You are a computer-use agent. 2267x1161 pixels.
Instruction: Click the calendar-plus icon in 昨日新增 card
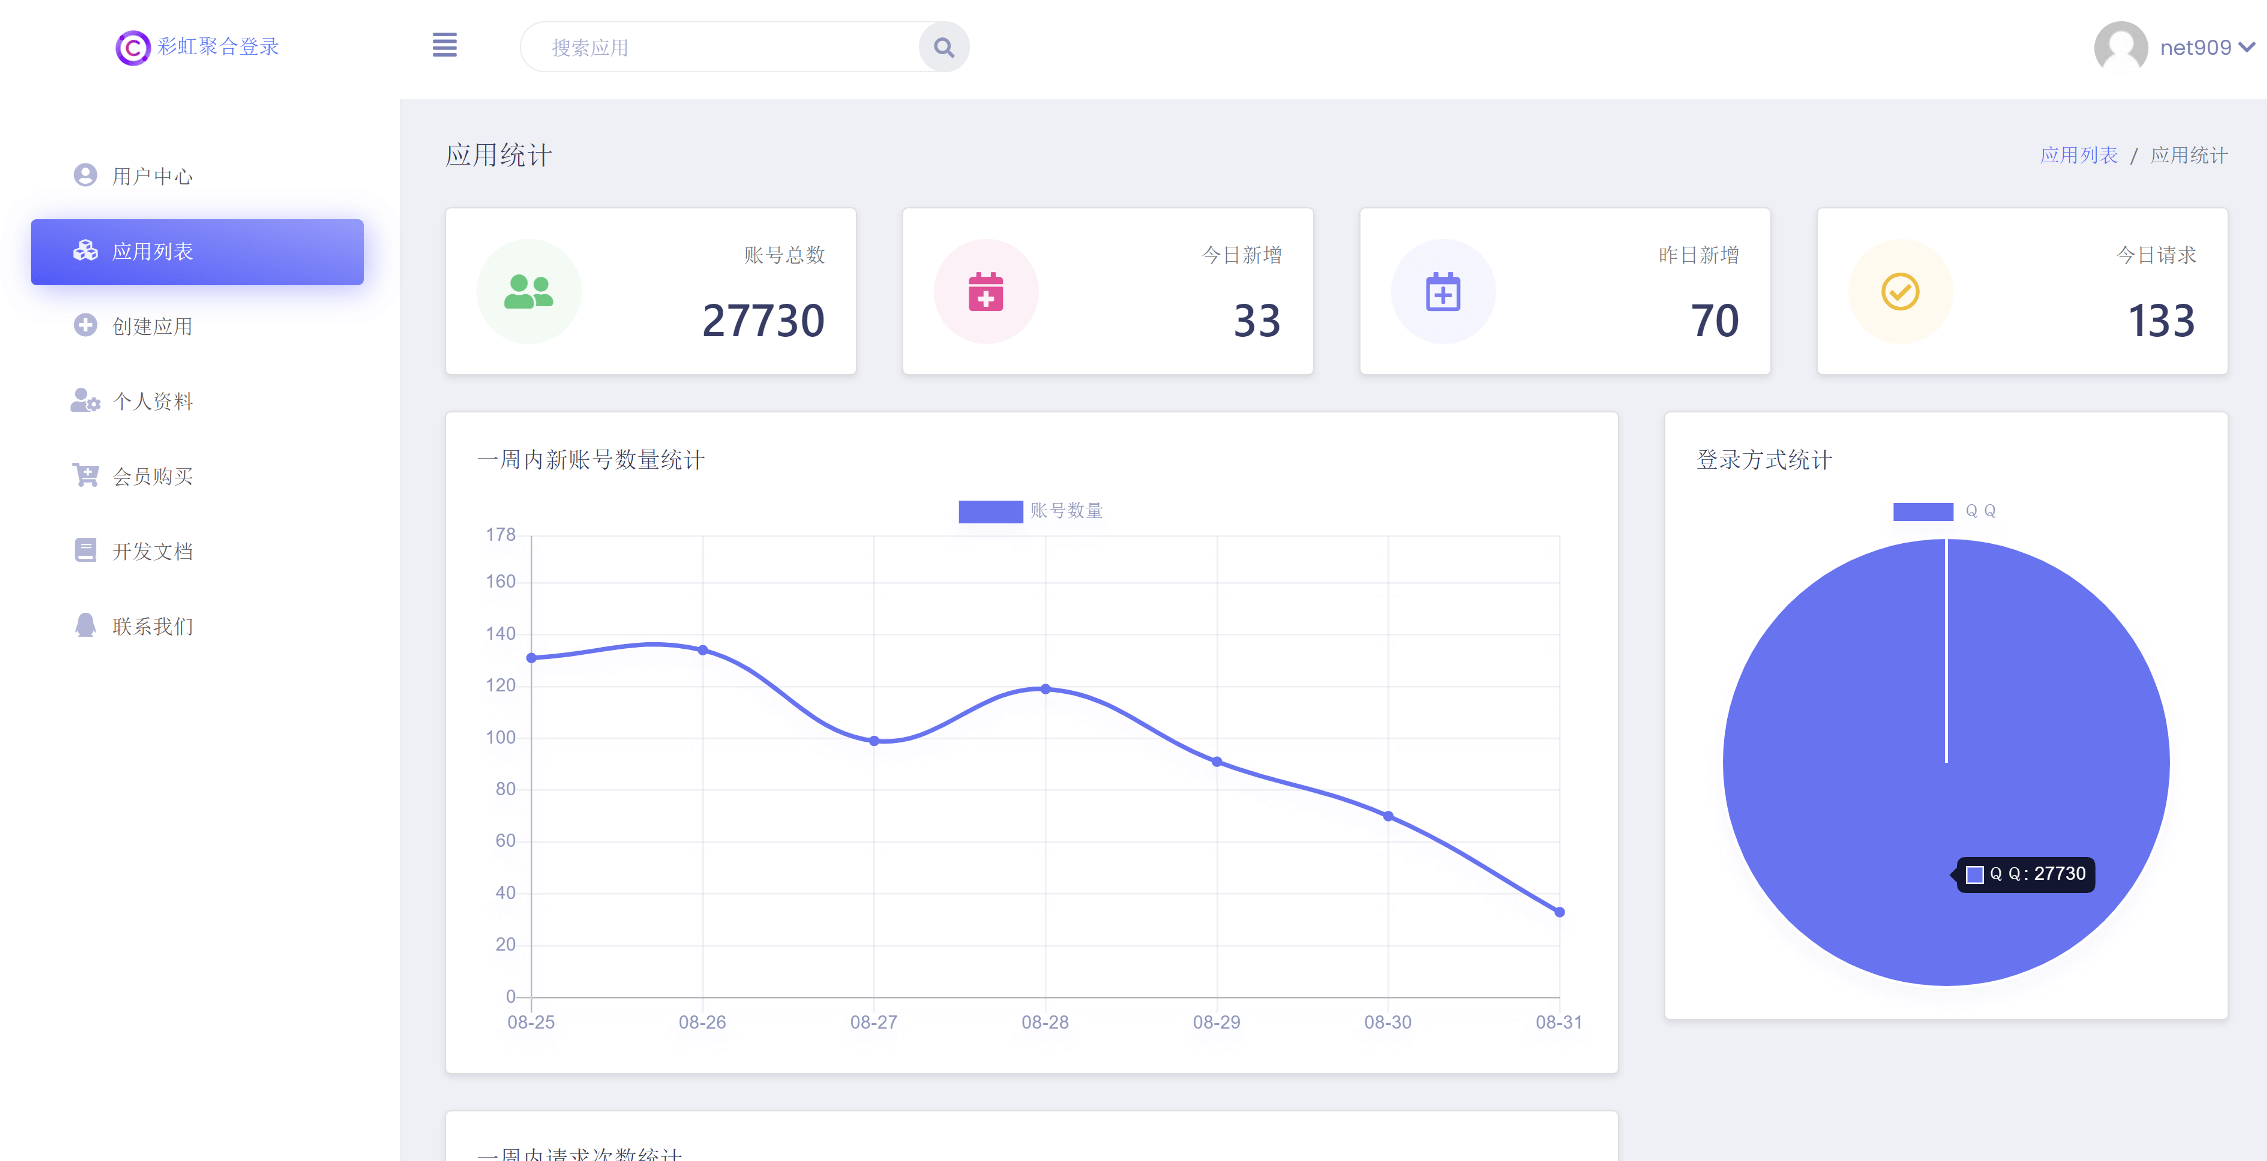pyautogui.click(x=1442, y=292)
